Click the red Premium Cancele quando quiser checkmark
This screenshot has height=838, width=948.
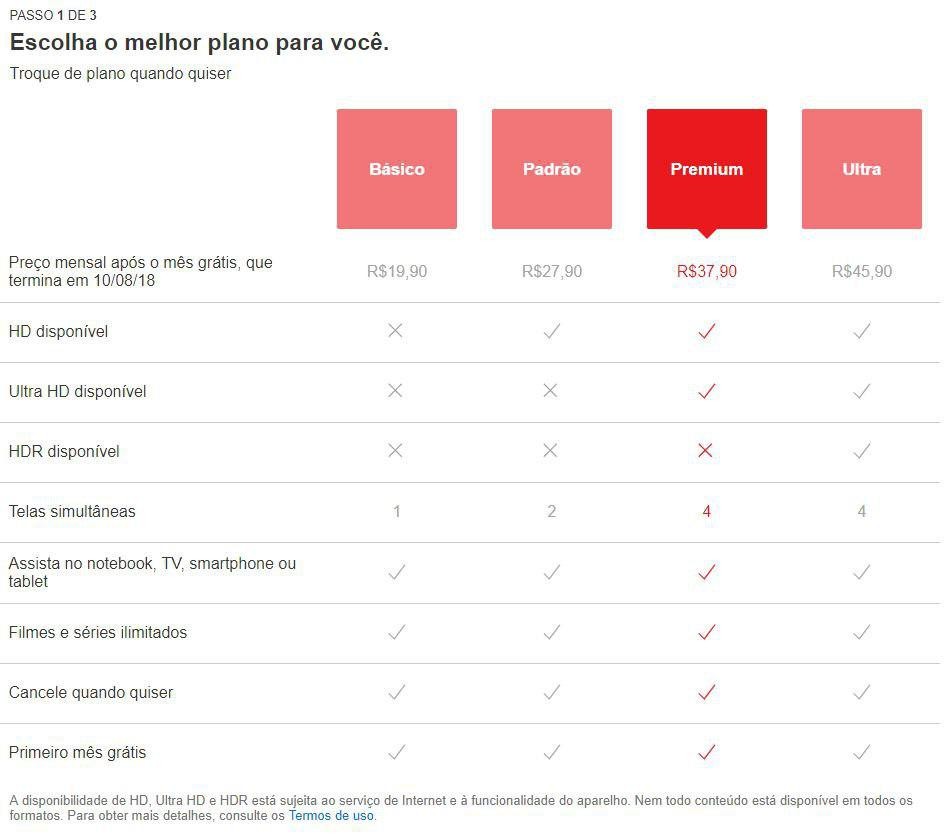(707, 692)
